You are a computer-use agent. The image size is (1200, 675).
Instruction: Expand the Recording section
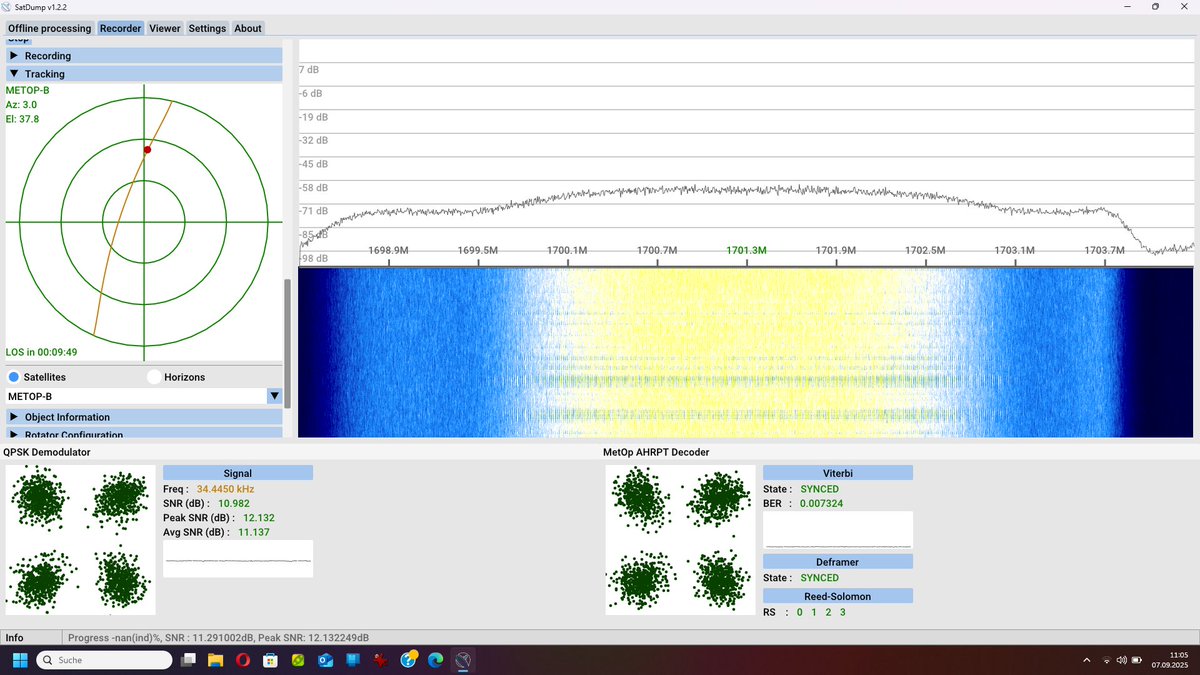coord(144,56)
